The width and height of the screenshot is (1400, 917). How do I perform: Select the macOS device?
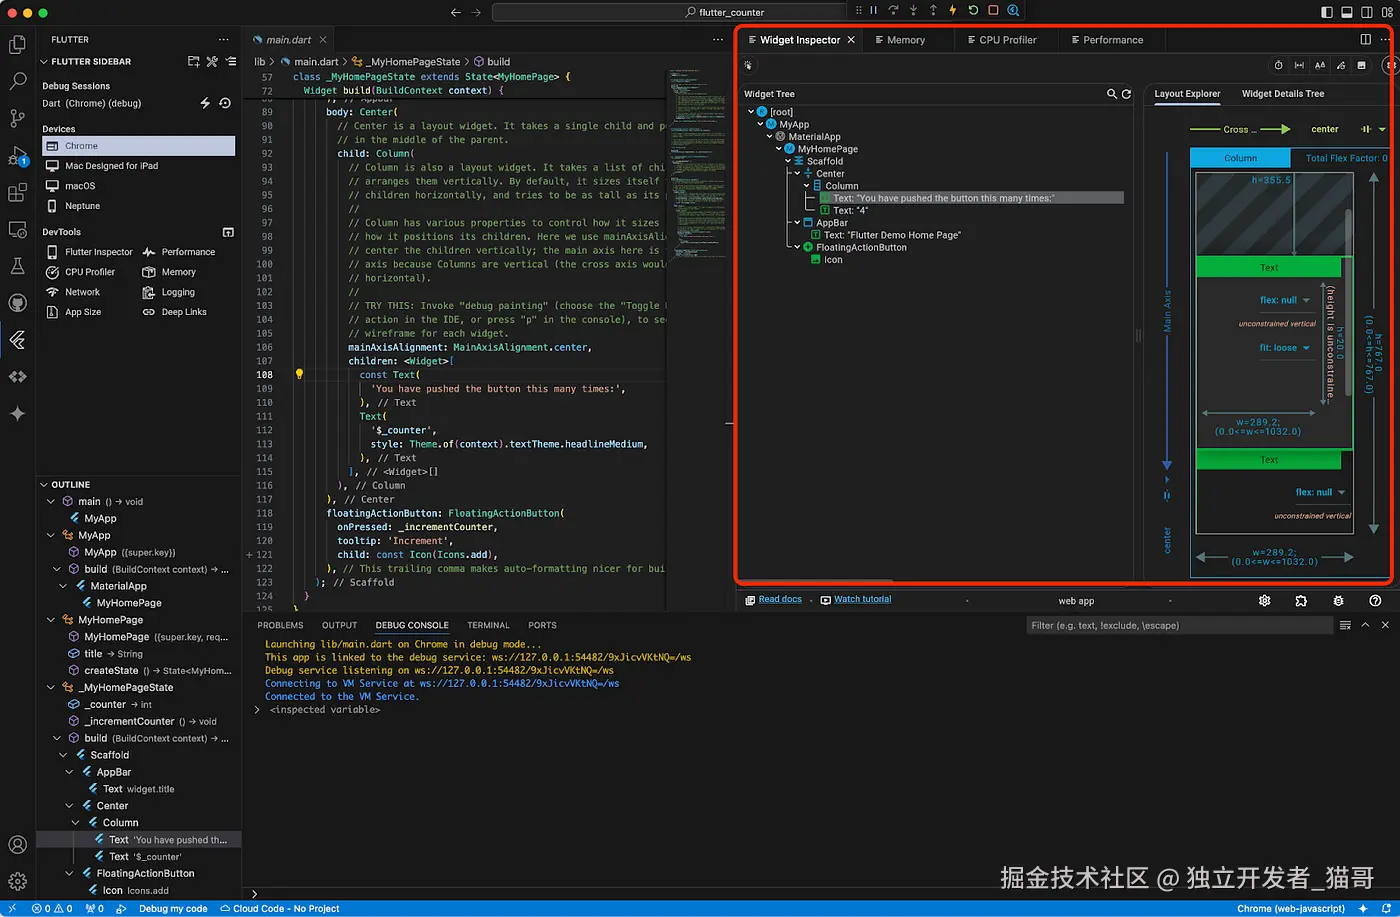point(139,186)
